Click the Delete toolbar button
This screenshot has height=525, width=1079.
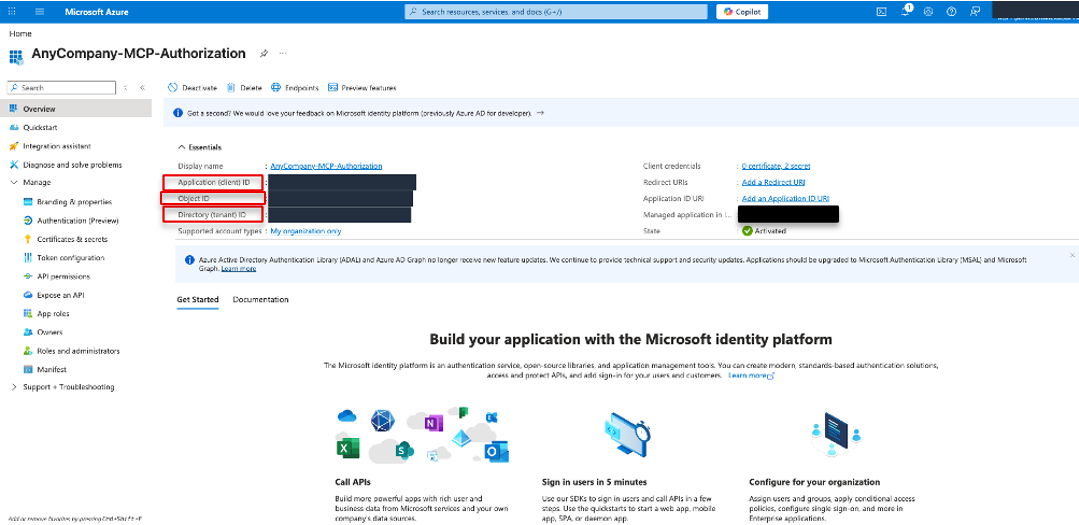click(245, 88)
